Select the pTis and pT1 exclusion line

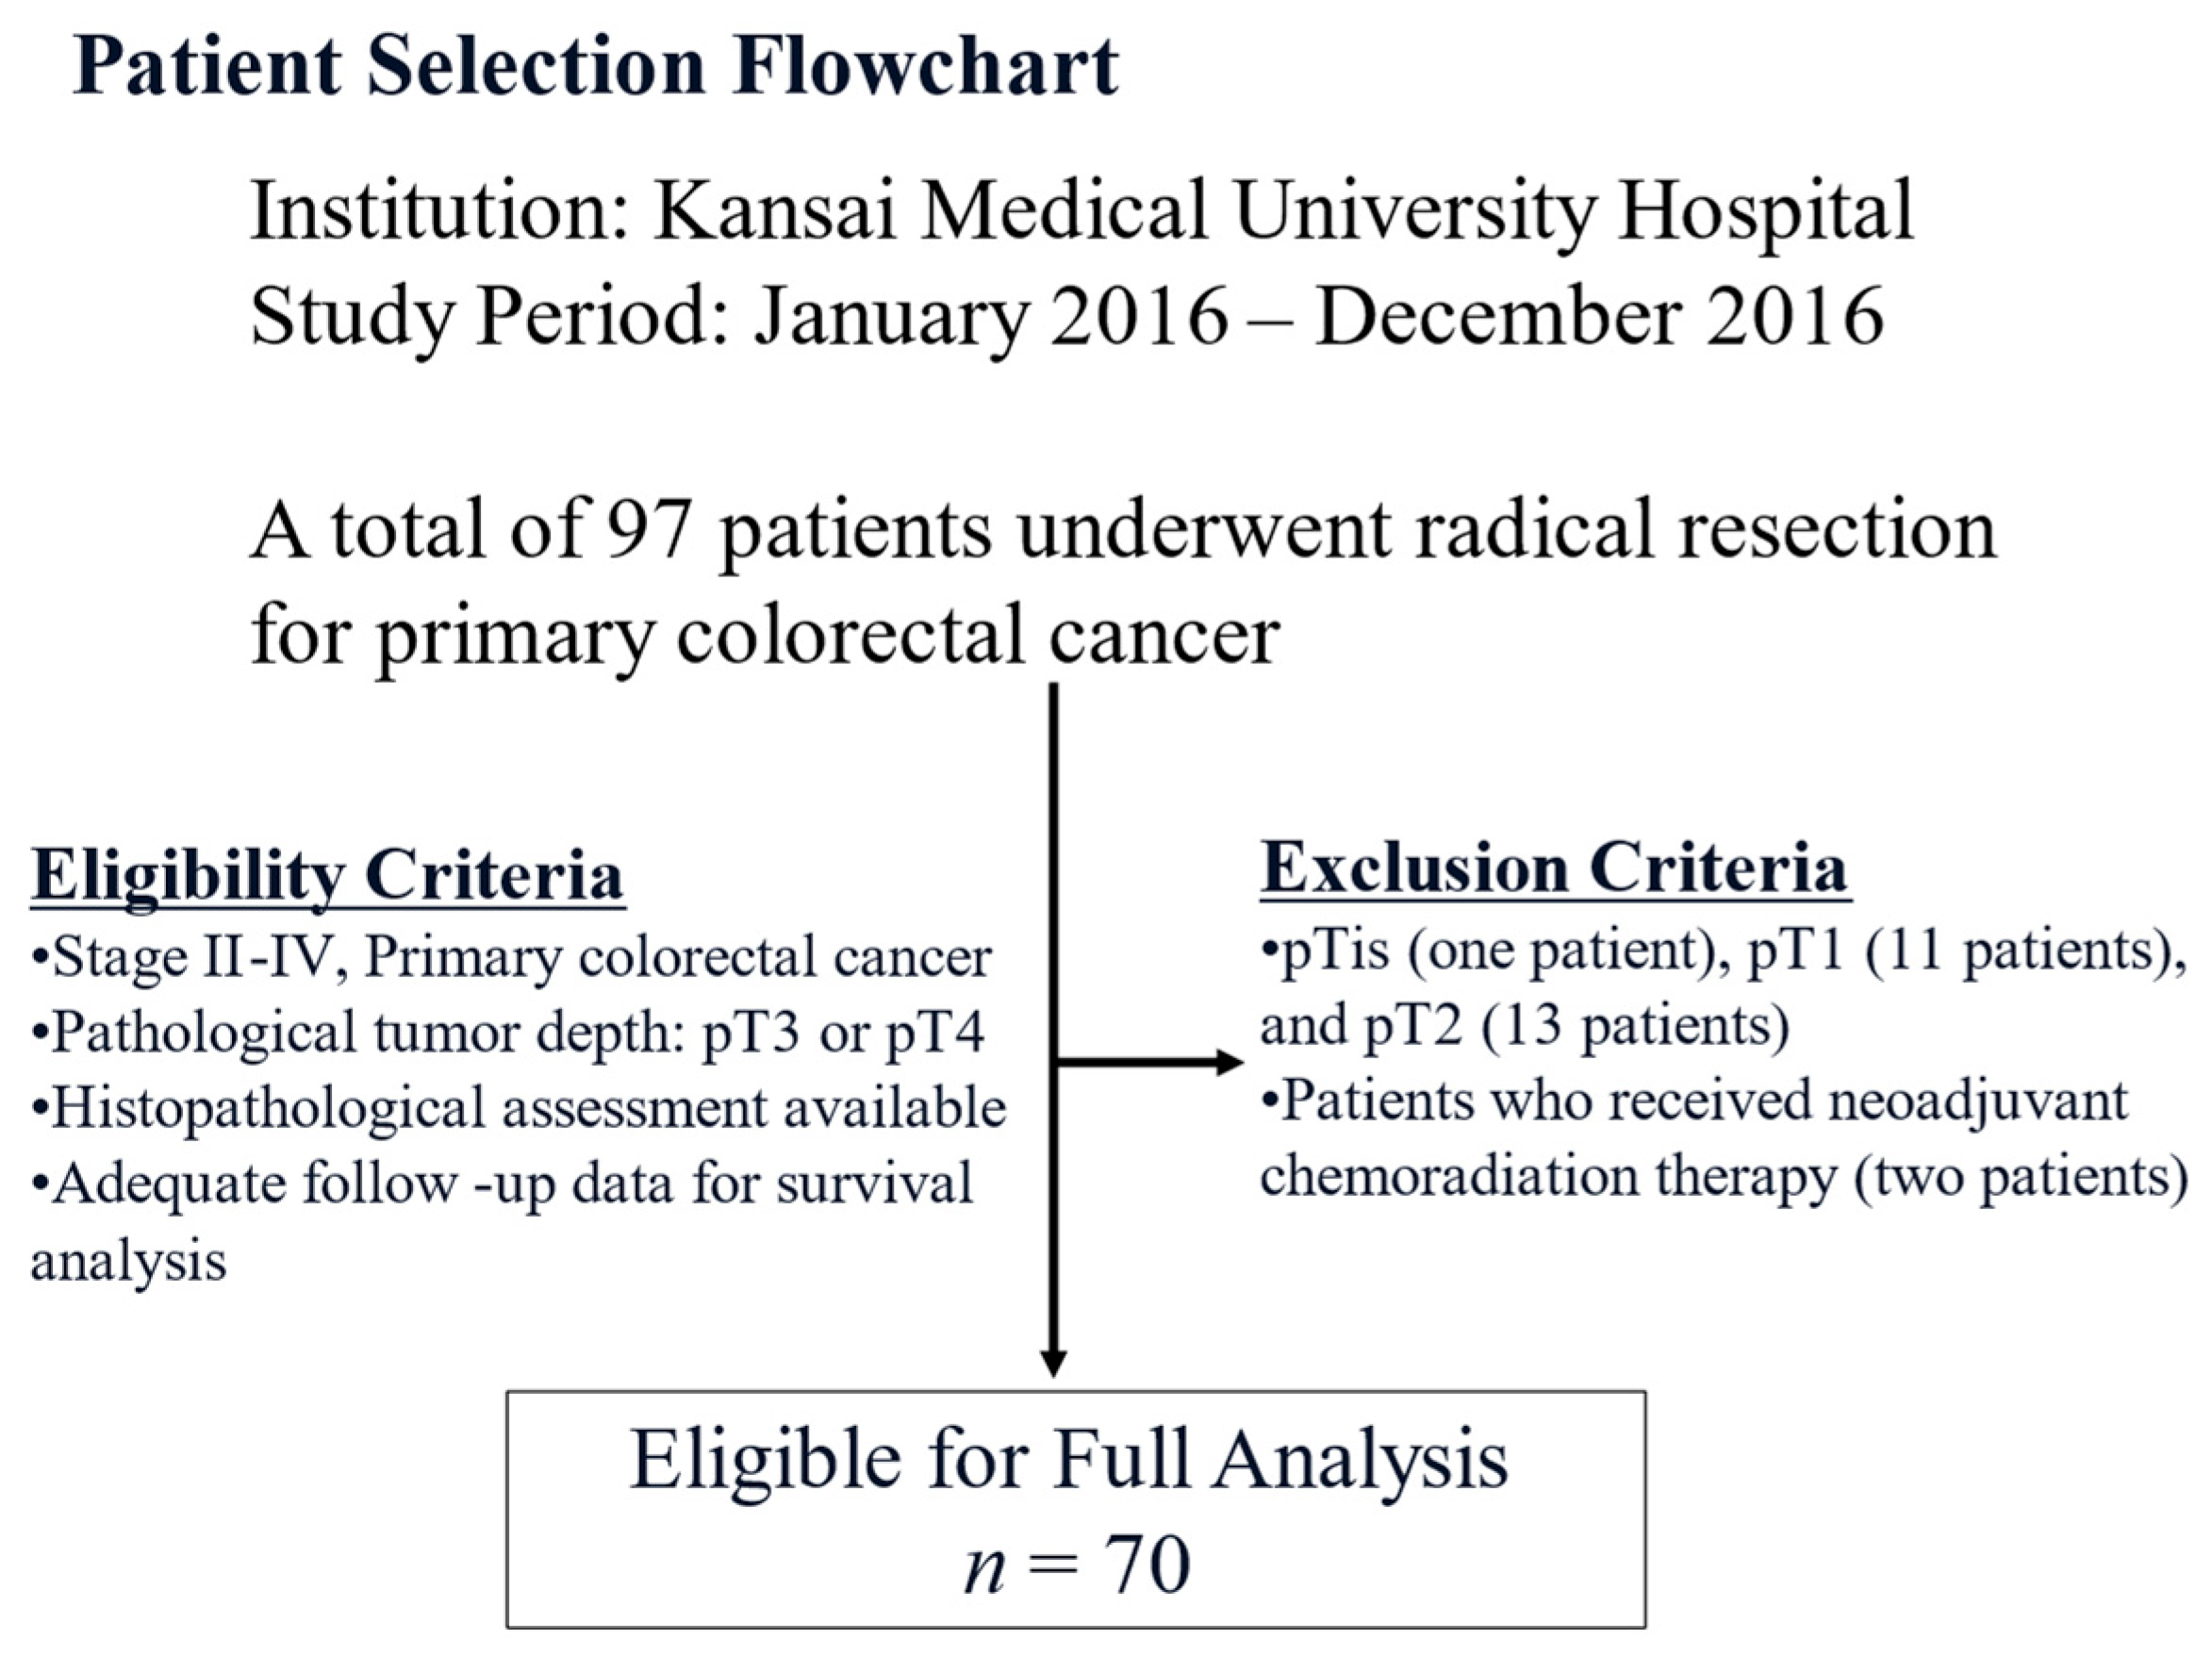click(x=1722, y=950)
